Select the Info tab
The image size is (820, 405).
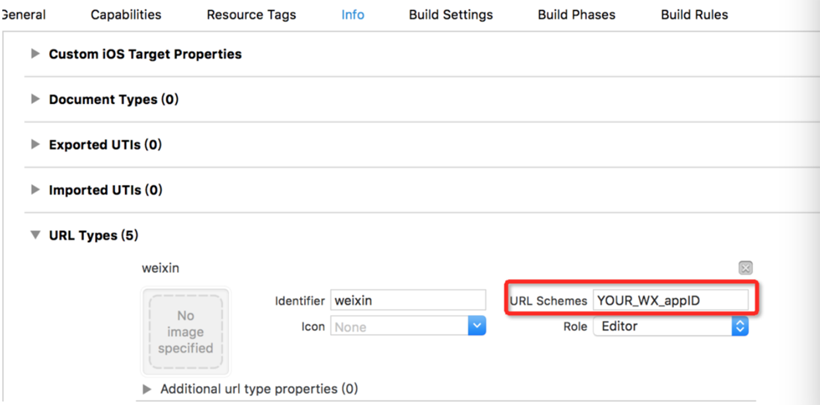(x=352, y=15)
